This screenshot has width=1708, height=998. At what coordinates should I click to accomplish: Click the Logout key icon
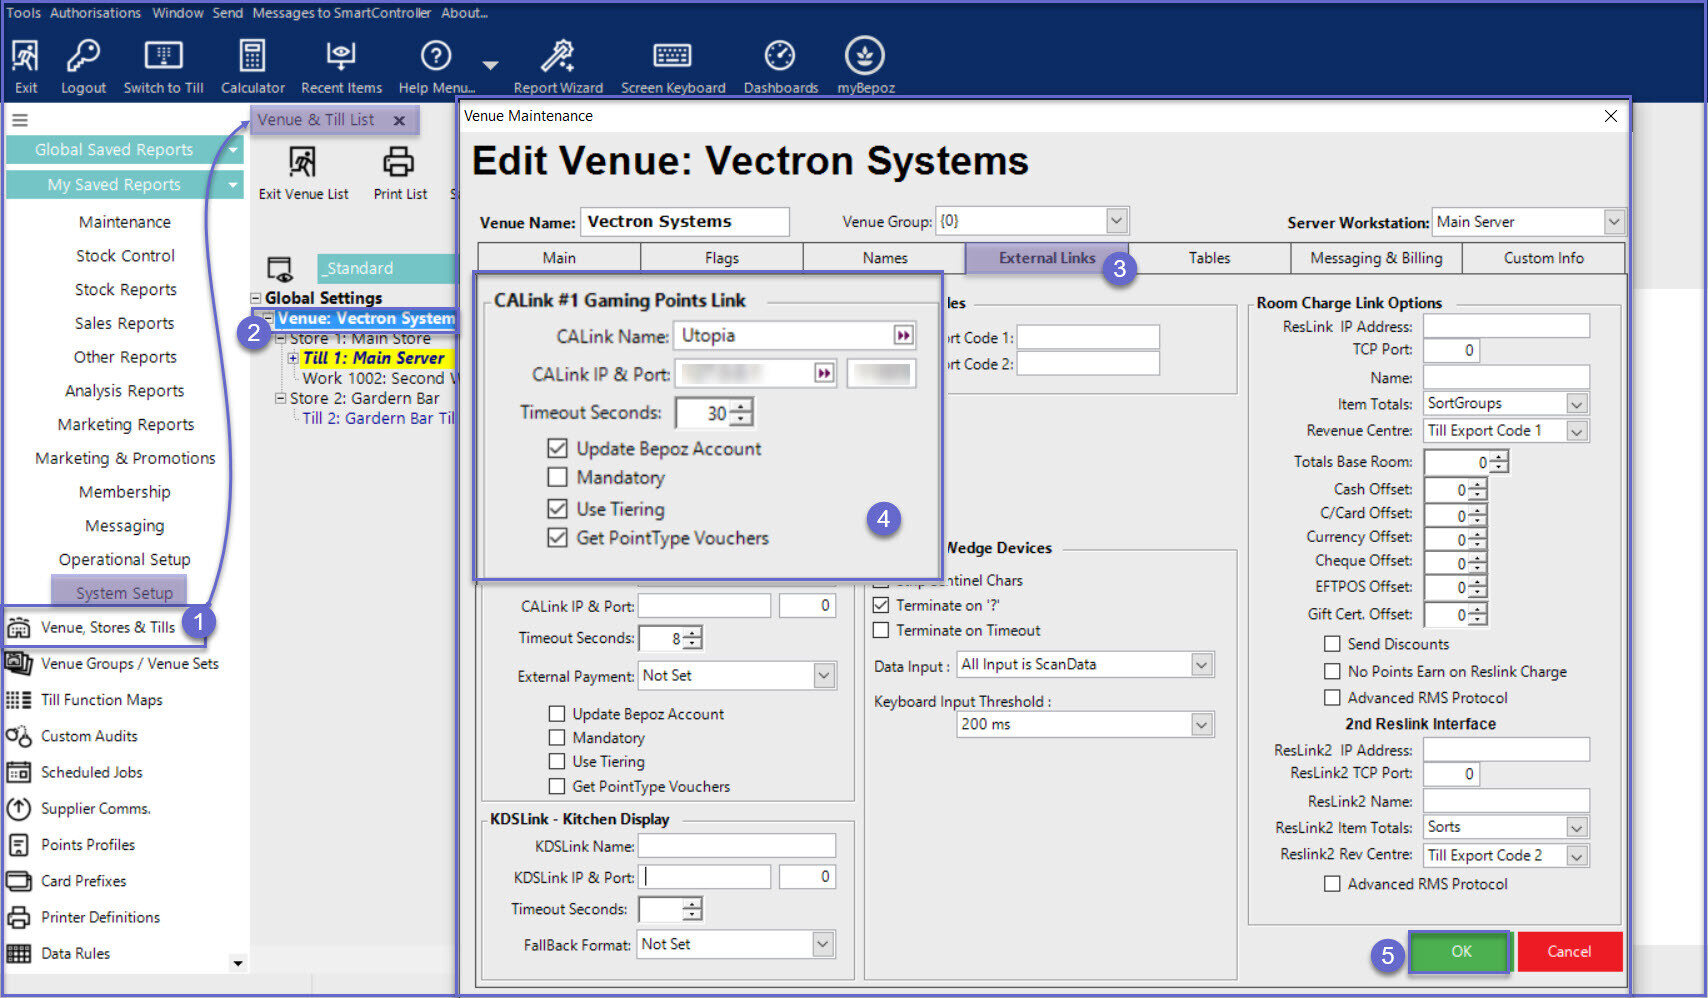pos(83,56)
